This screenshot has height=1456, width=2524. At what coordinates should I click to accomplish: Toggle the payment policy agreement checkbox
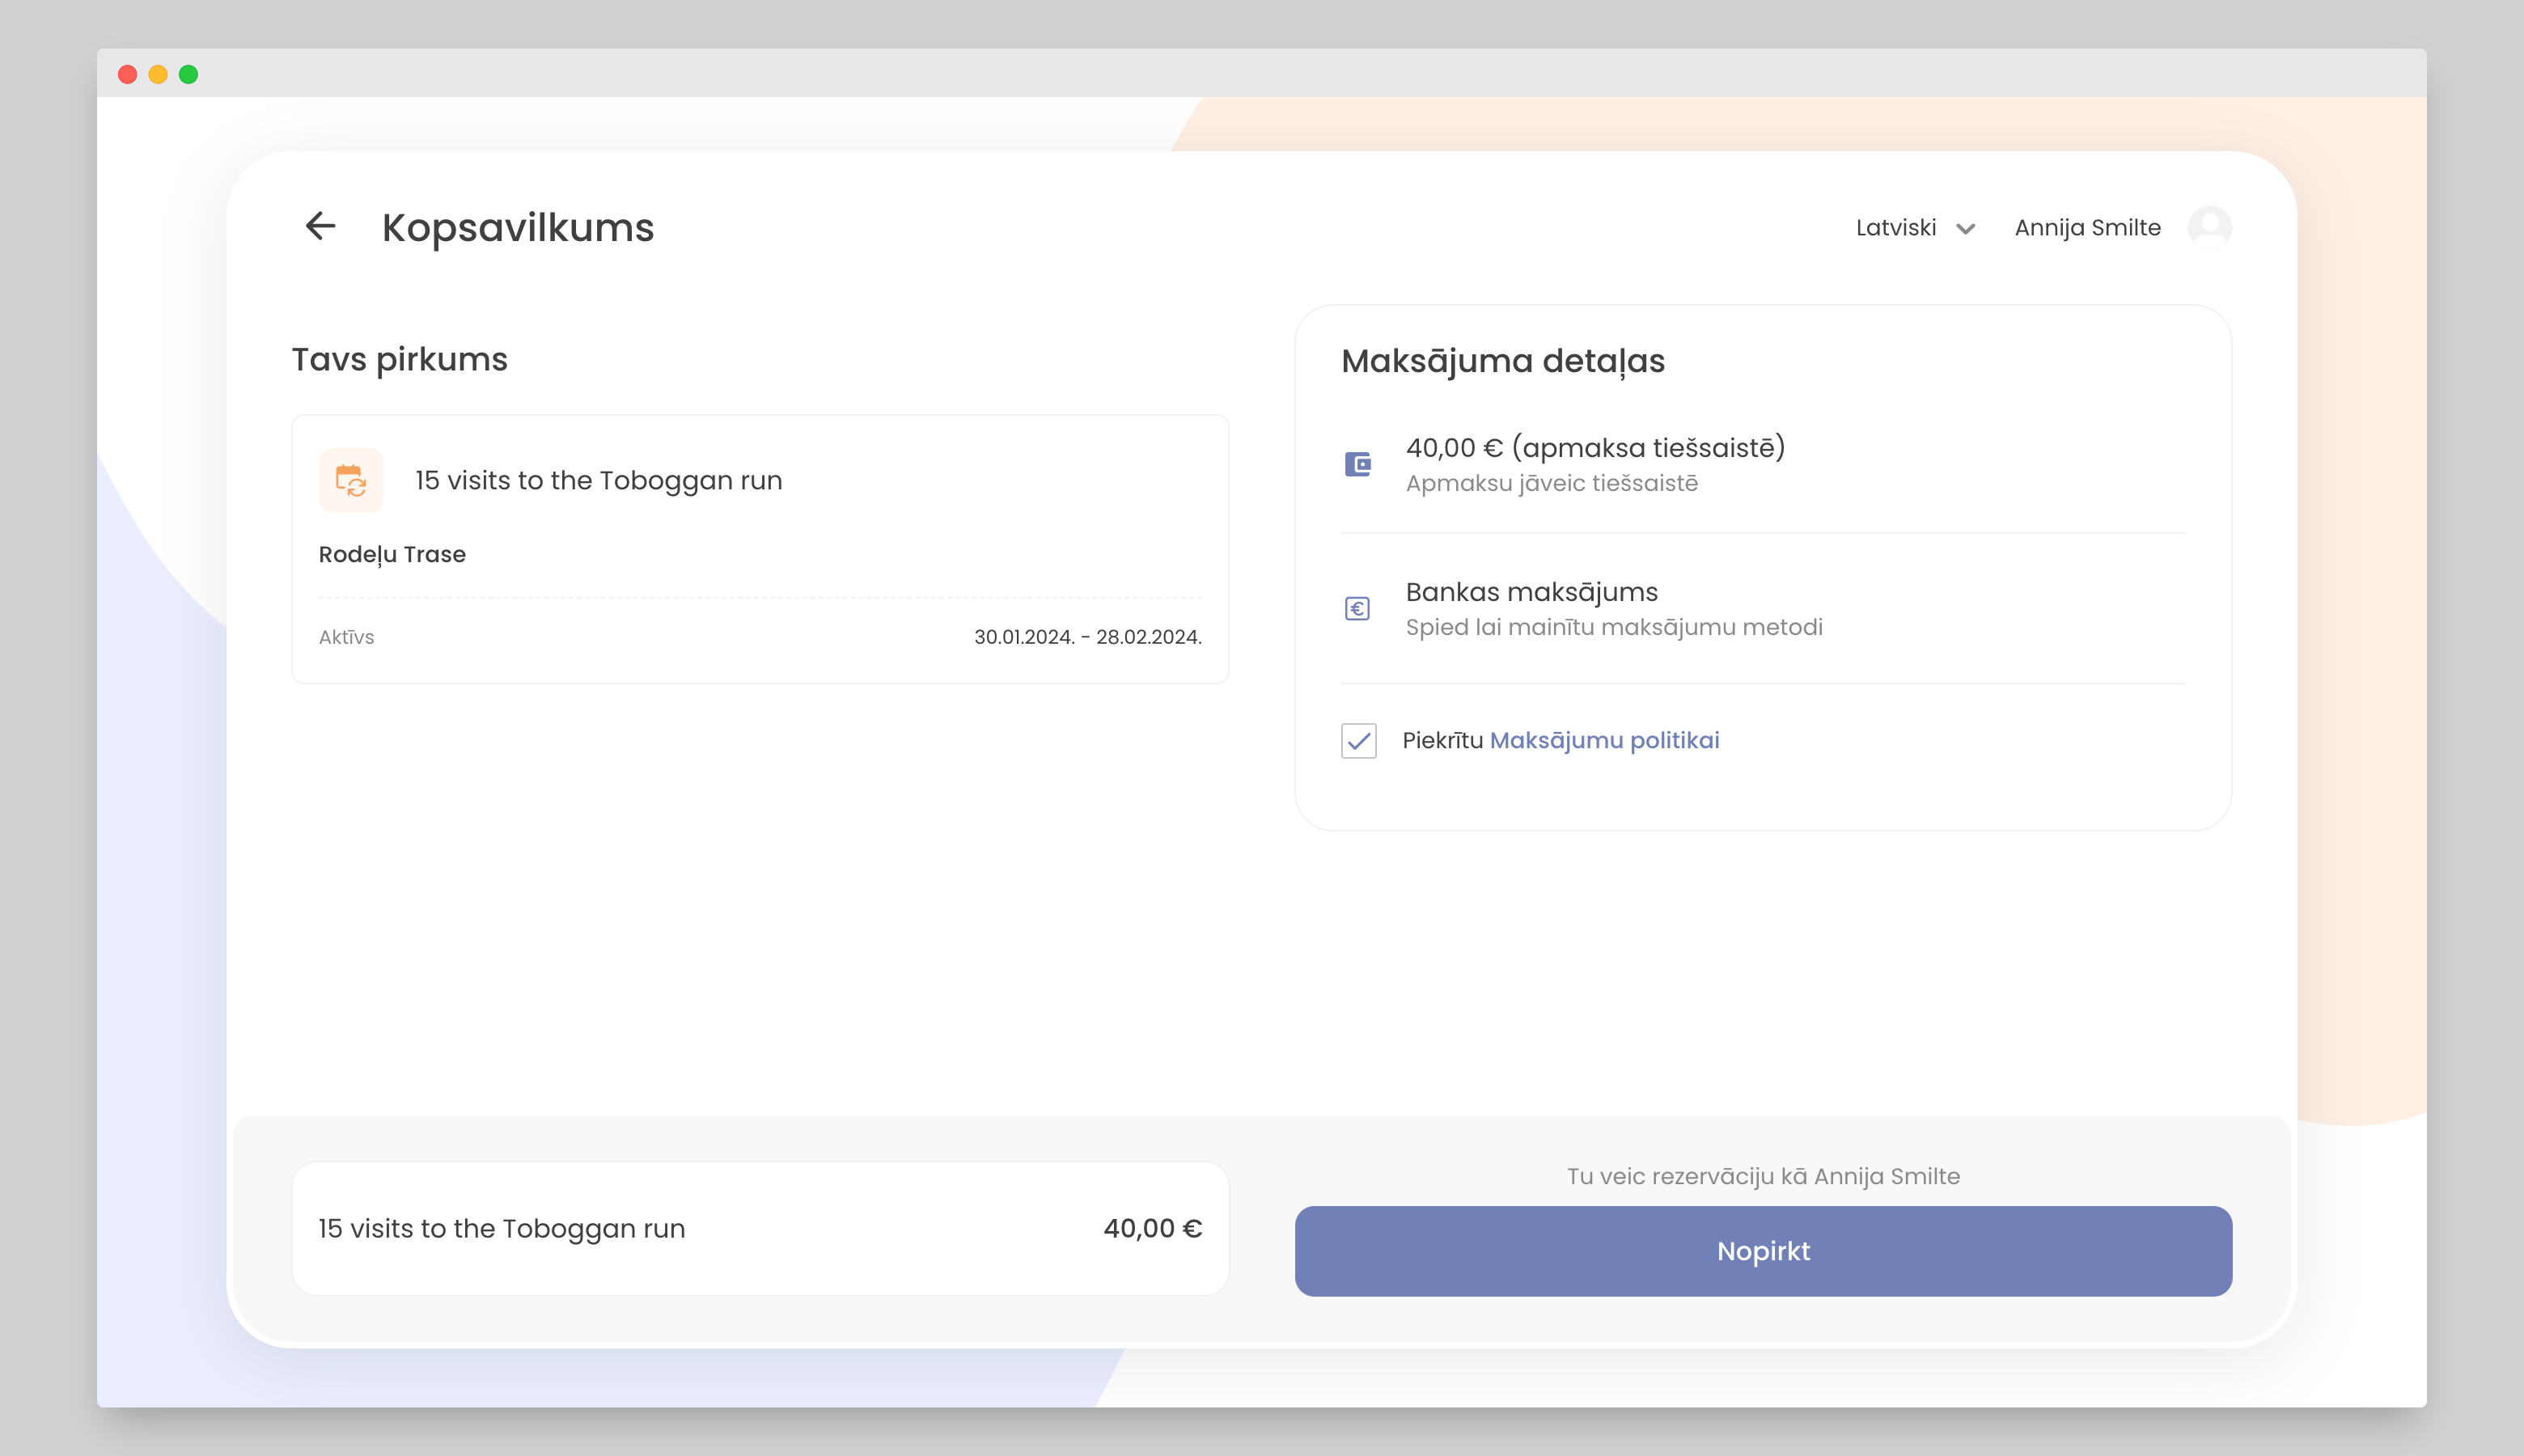tap(1358, 741)
